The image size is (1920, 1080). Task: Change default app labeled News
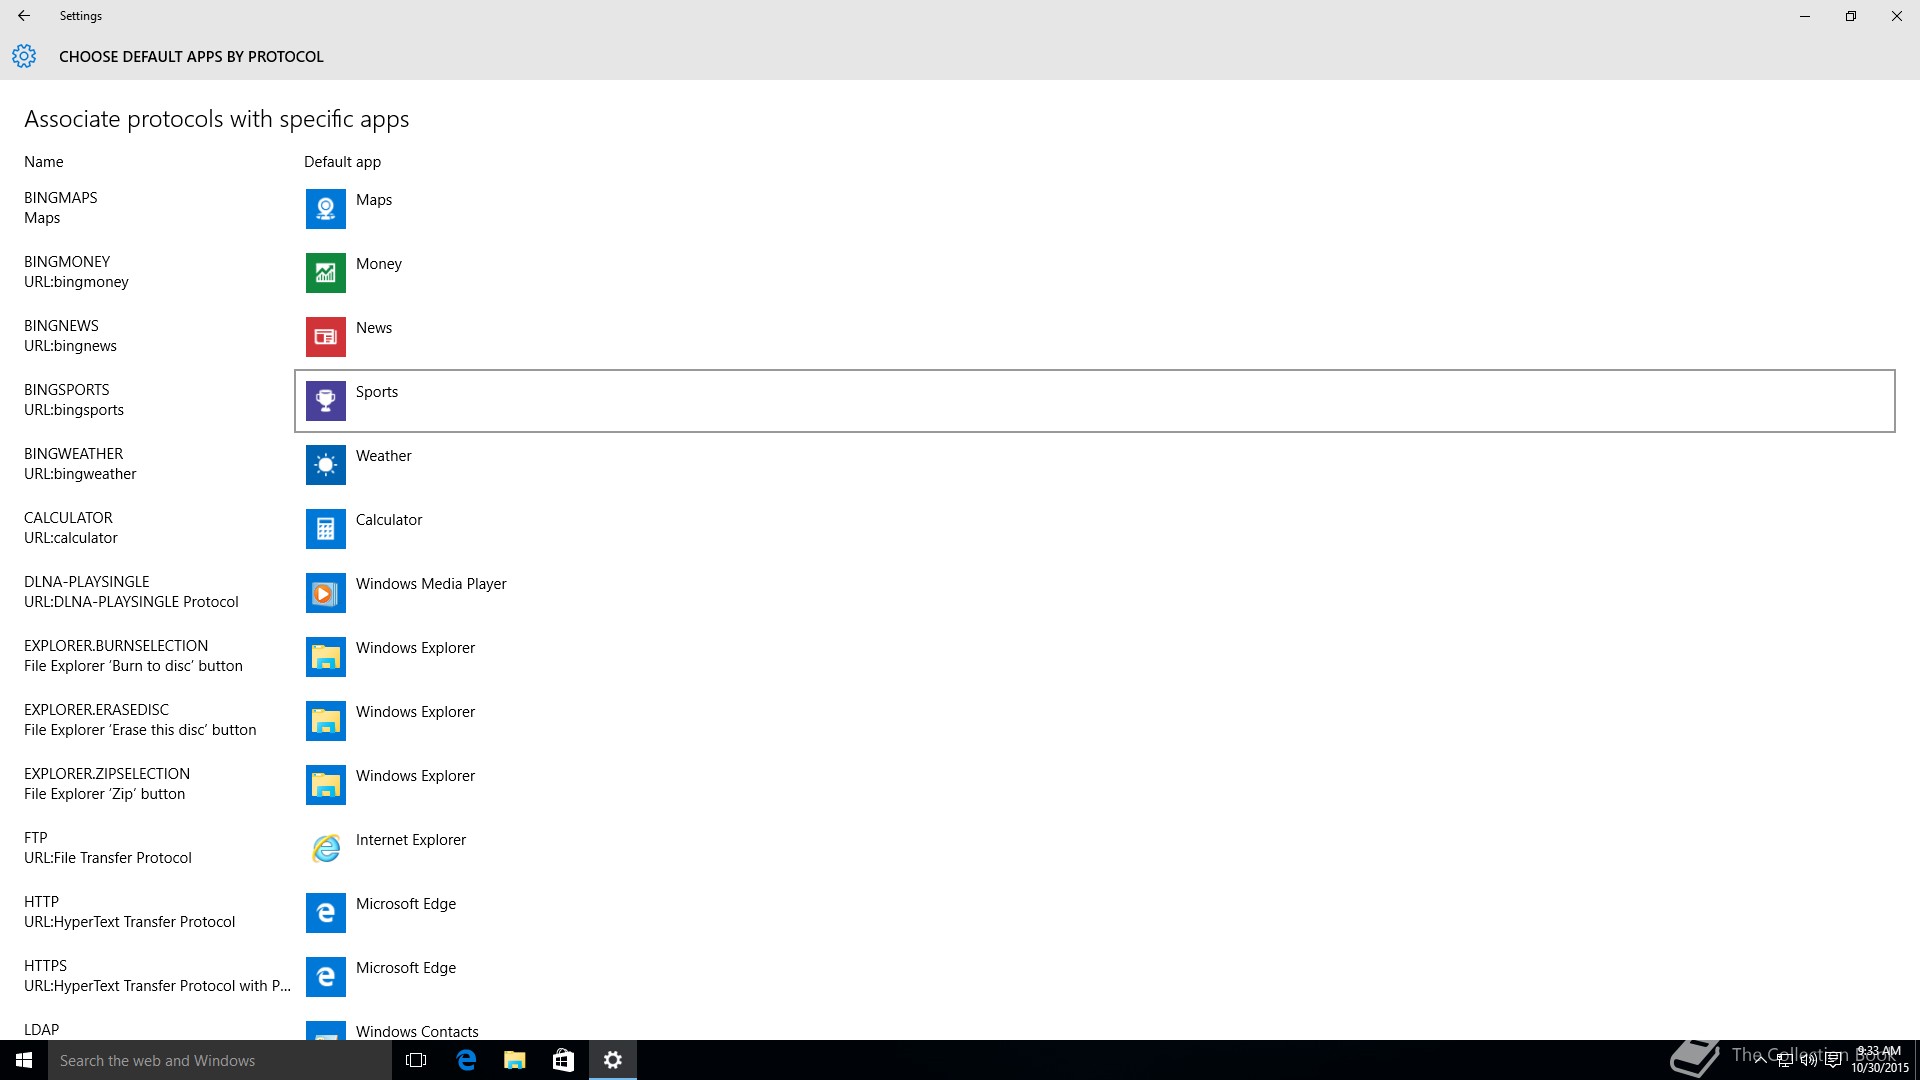(x=374, y=328)
